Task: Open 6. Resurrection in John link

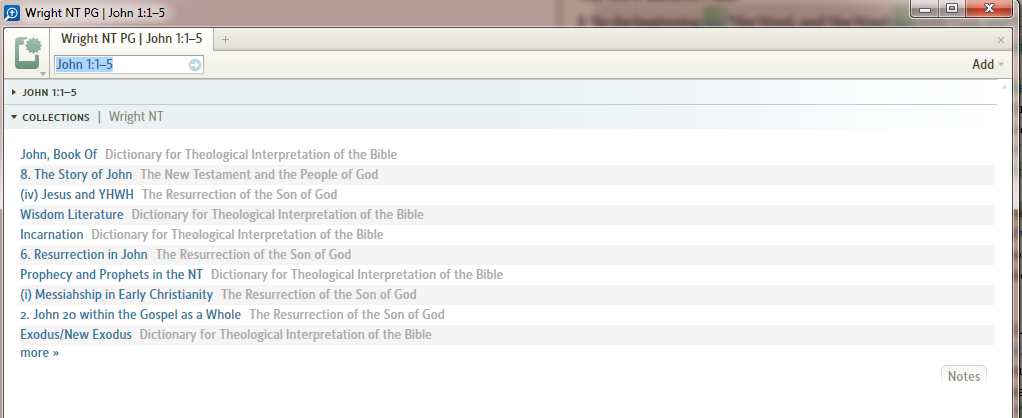Action: (x=84, y=254)
